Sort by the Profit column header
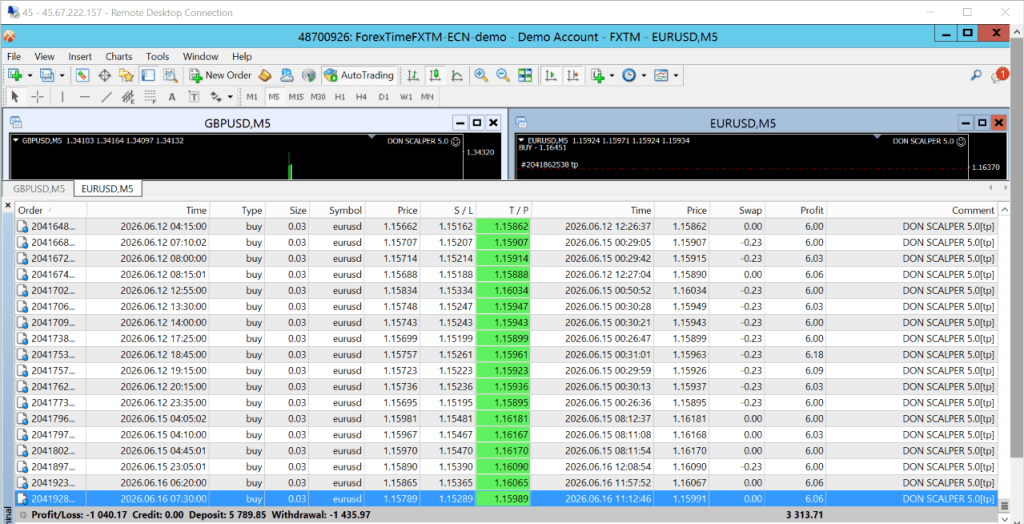 (x=796, y=210)
